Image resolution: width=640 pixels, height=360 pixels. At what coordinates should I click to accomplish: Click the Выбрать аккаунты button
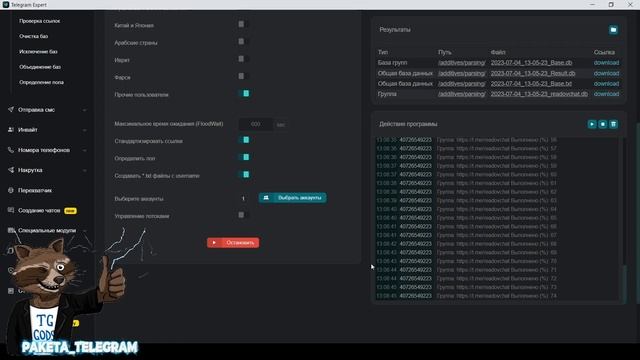click(292, 198)
